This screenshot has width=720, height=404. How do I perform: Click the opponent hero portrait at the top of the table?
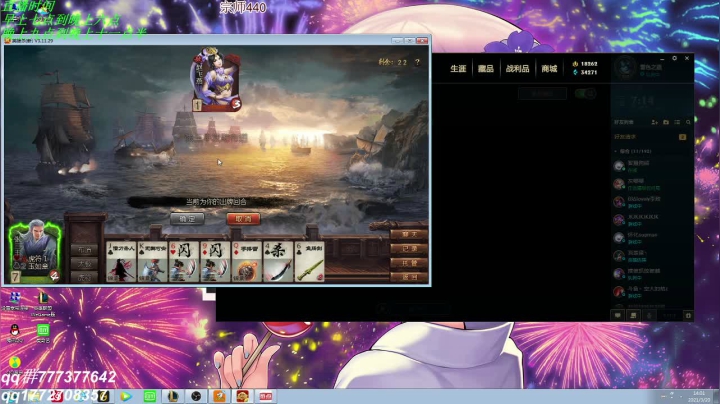click(x=216, y=80)
